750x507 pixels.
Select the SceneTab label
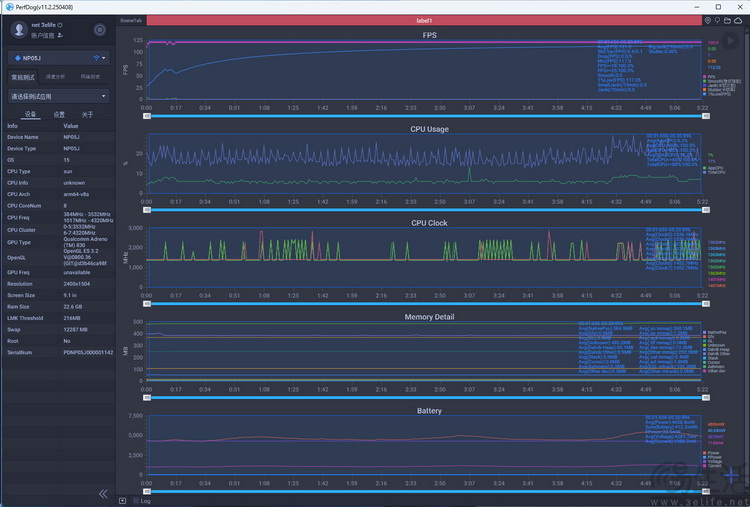tap(130, 19)
